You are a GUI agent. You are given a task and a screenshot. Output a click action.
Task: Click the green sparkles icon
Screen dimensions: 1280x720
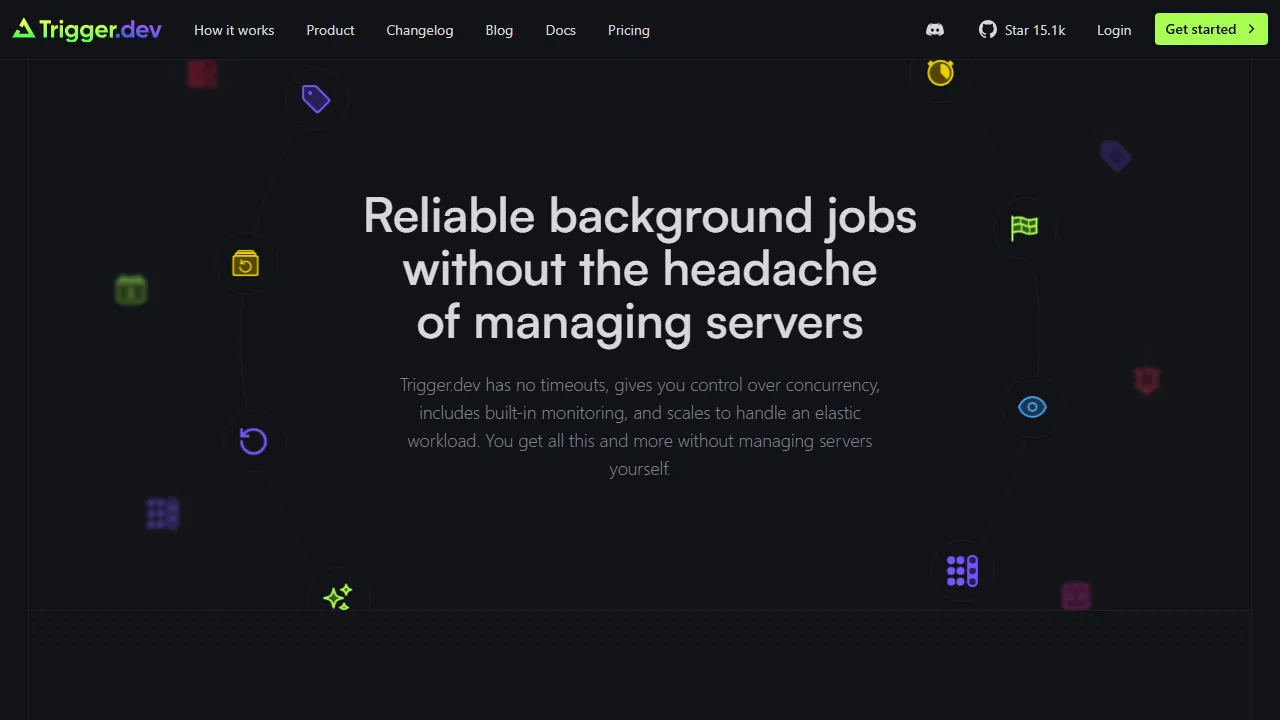(x=338, y=597)
